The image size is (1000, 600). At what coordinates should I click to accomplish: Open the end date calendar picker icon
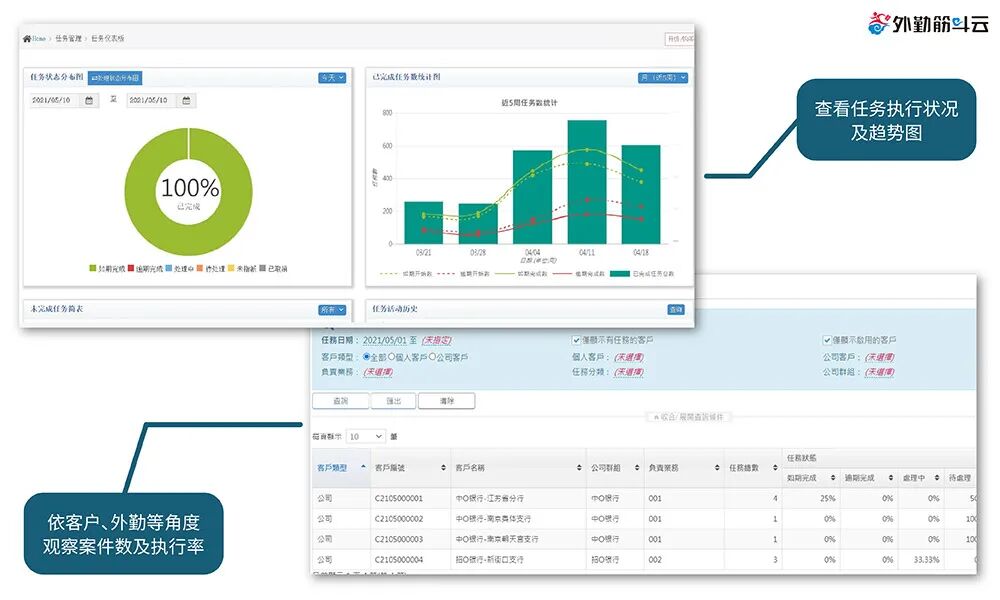tap(186, 101)
